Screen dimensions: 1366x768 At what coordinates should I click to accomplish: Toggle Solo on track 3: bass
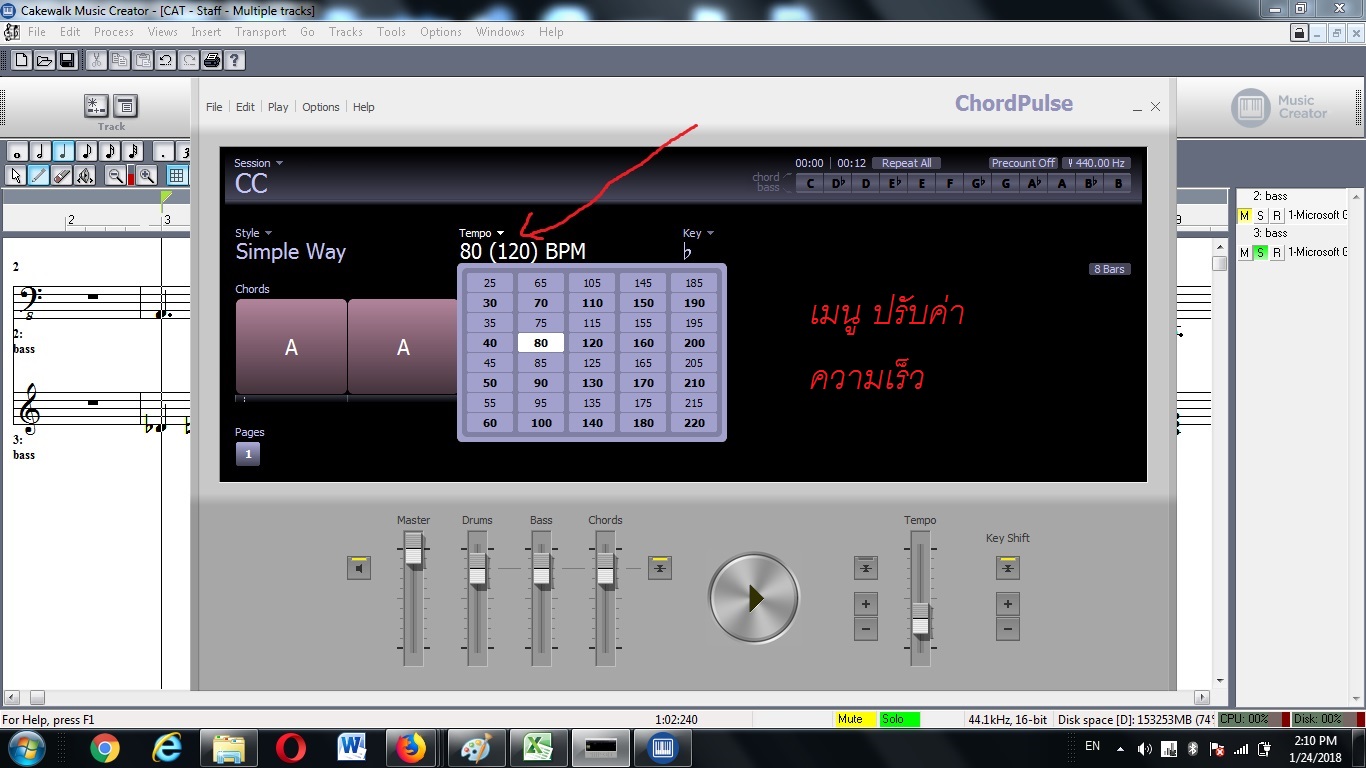(1260, 253)
